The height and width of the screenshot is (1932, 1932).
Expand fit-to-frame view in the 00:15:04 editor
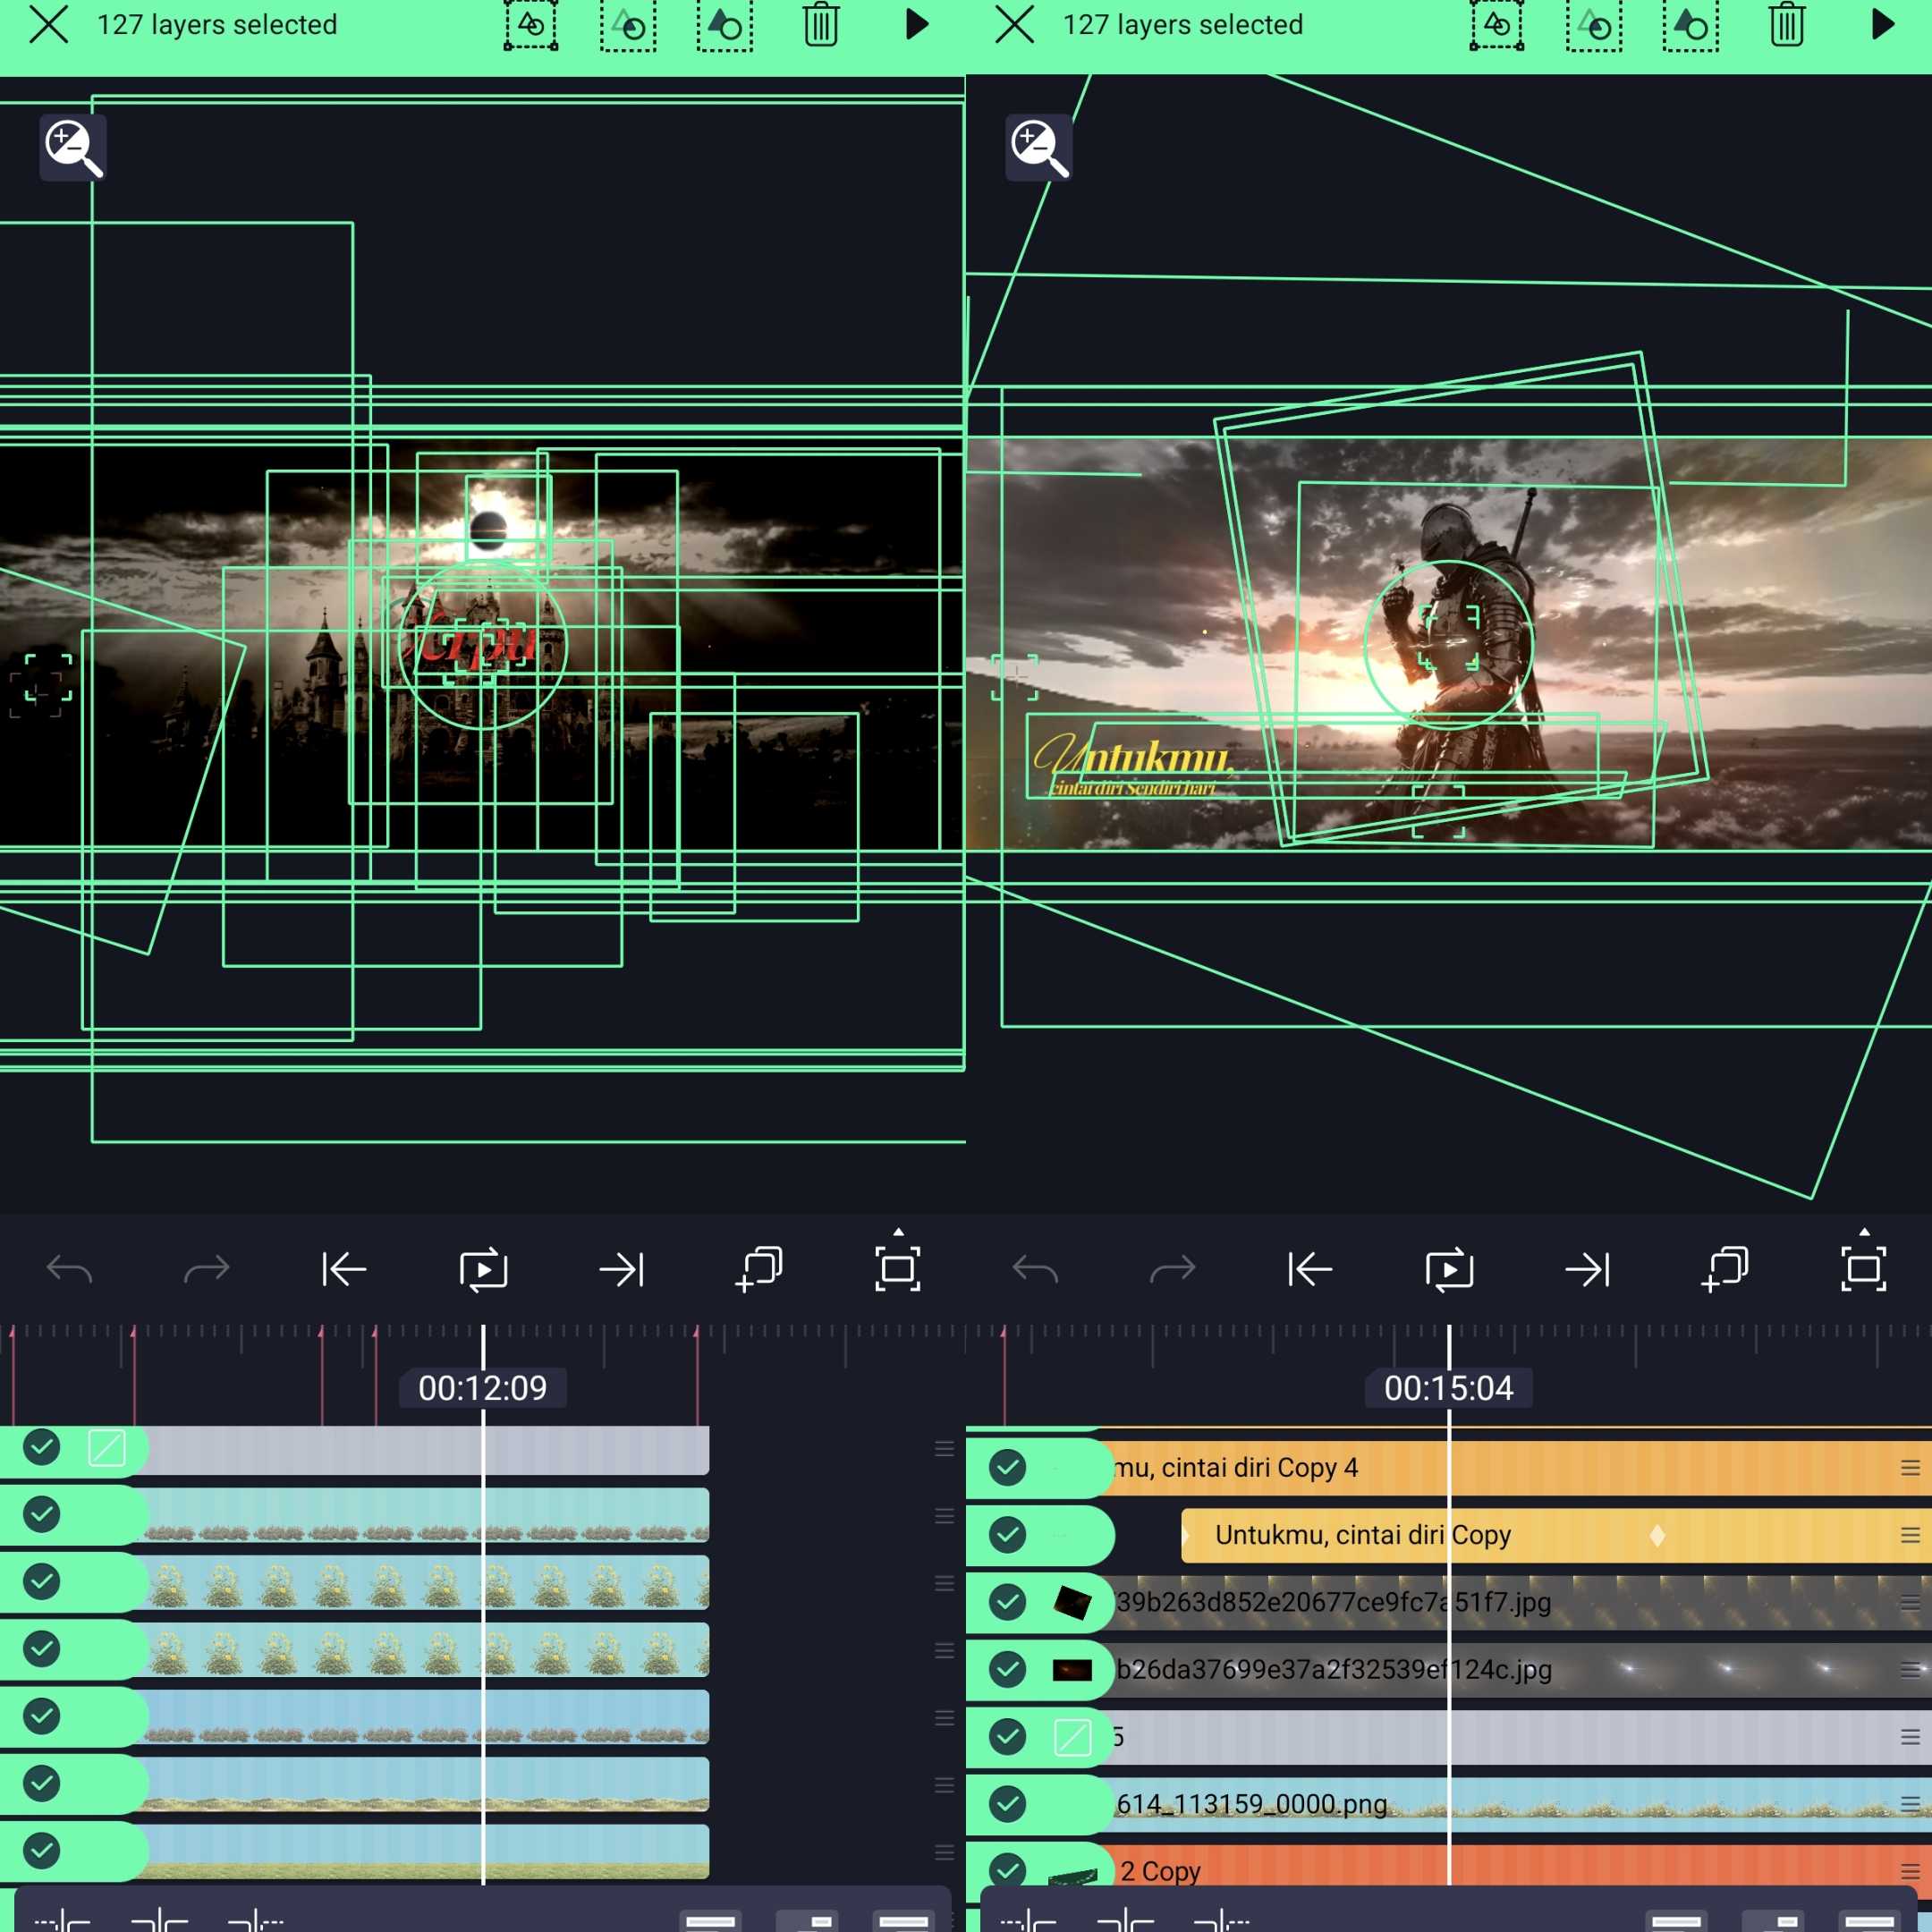click(x=1864, y=1268)
